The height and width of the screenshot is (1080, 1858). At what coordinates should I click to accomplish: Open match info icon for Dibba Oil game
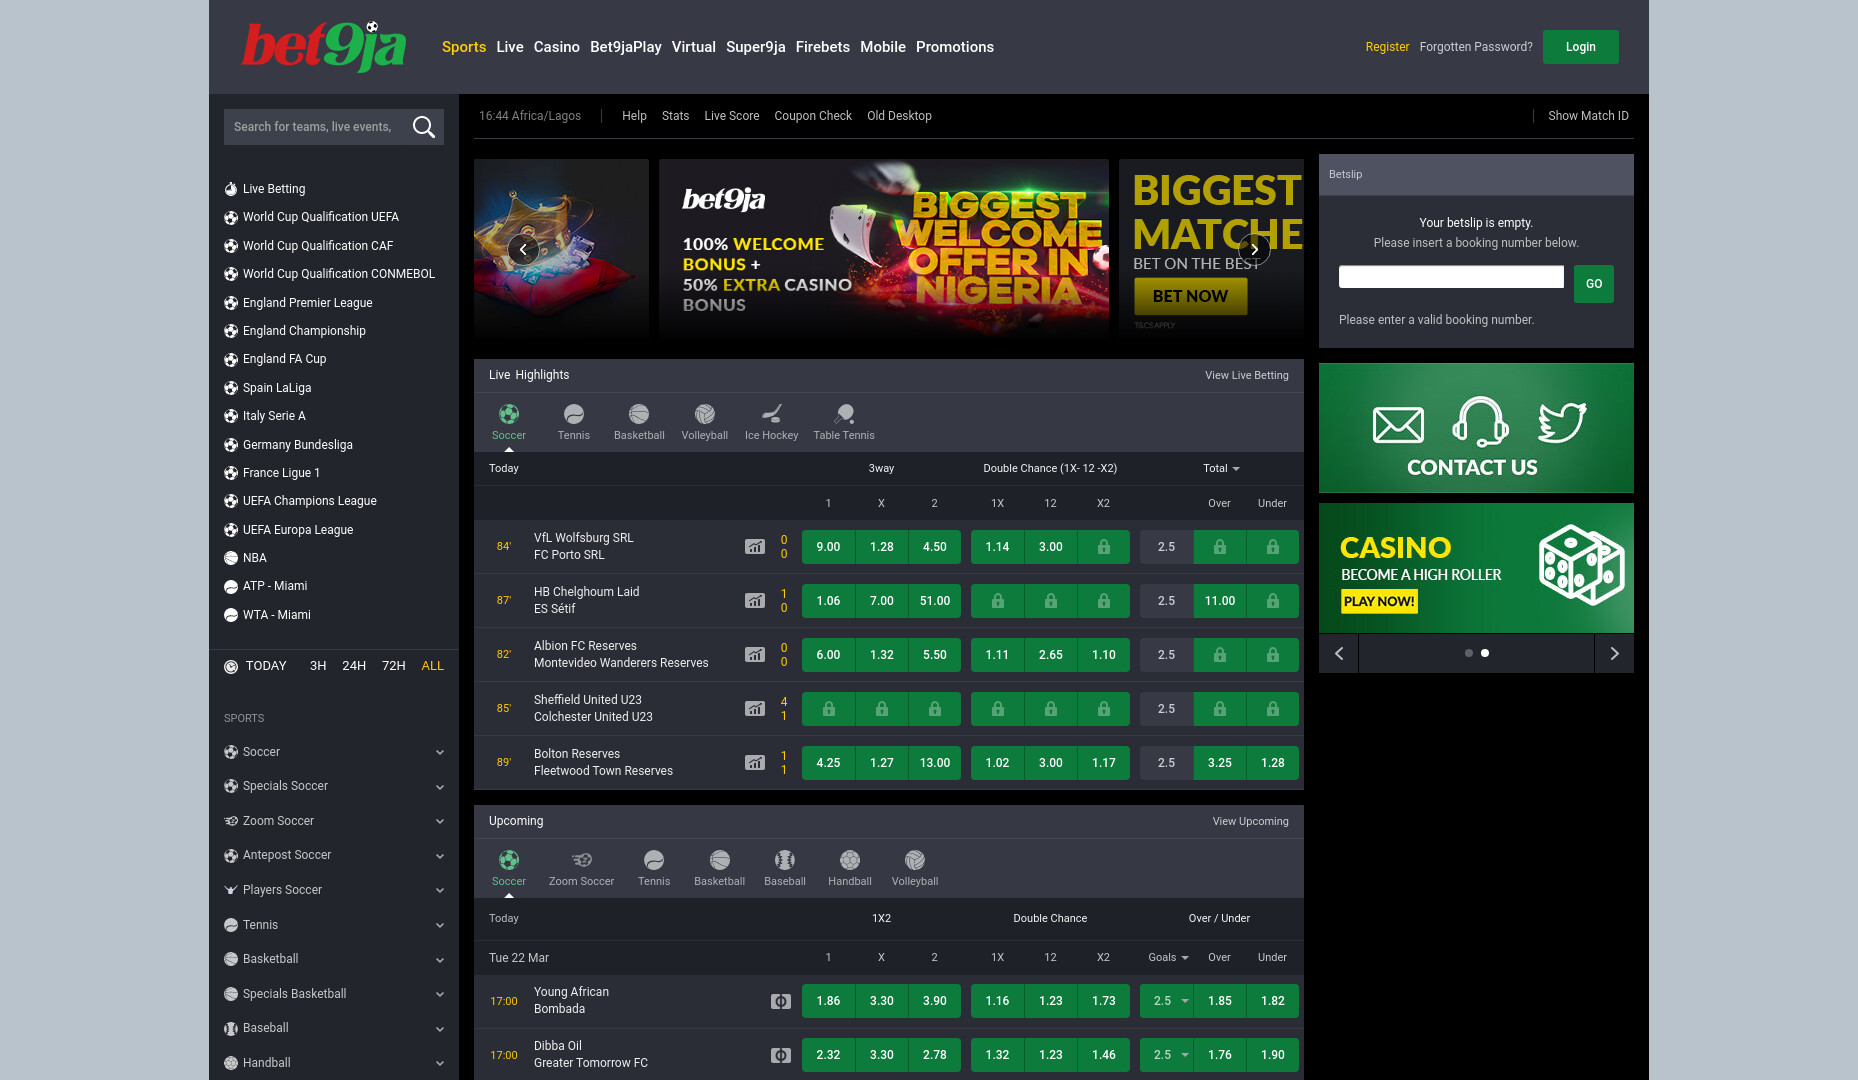(781, 1055)
